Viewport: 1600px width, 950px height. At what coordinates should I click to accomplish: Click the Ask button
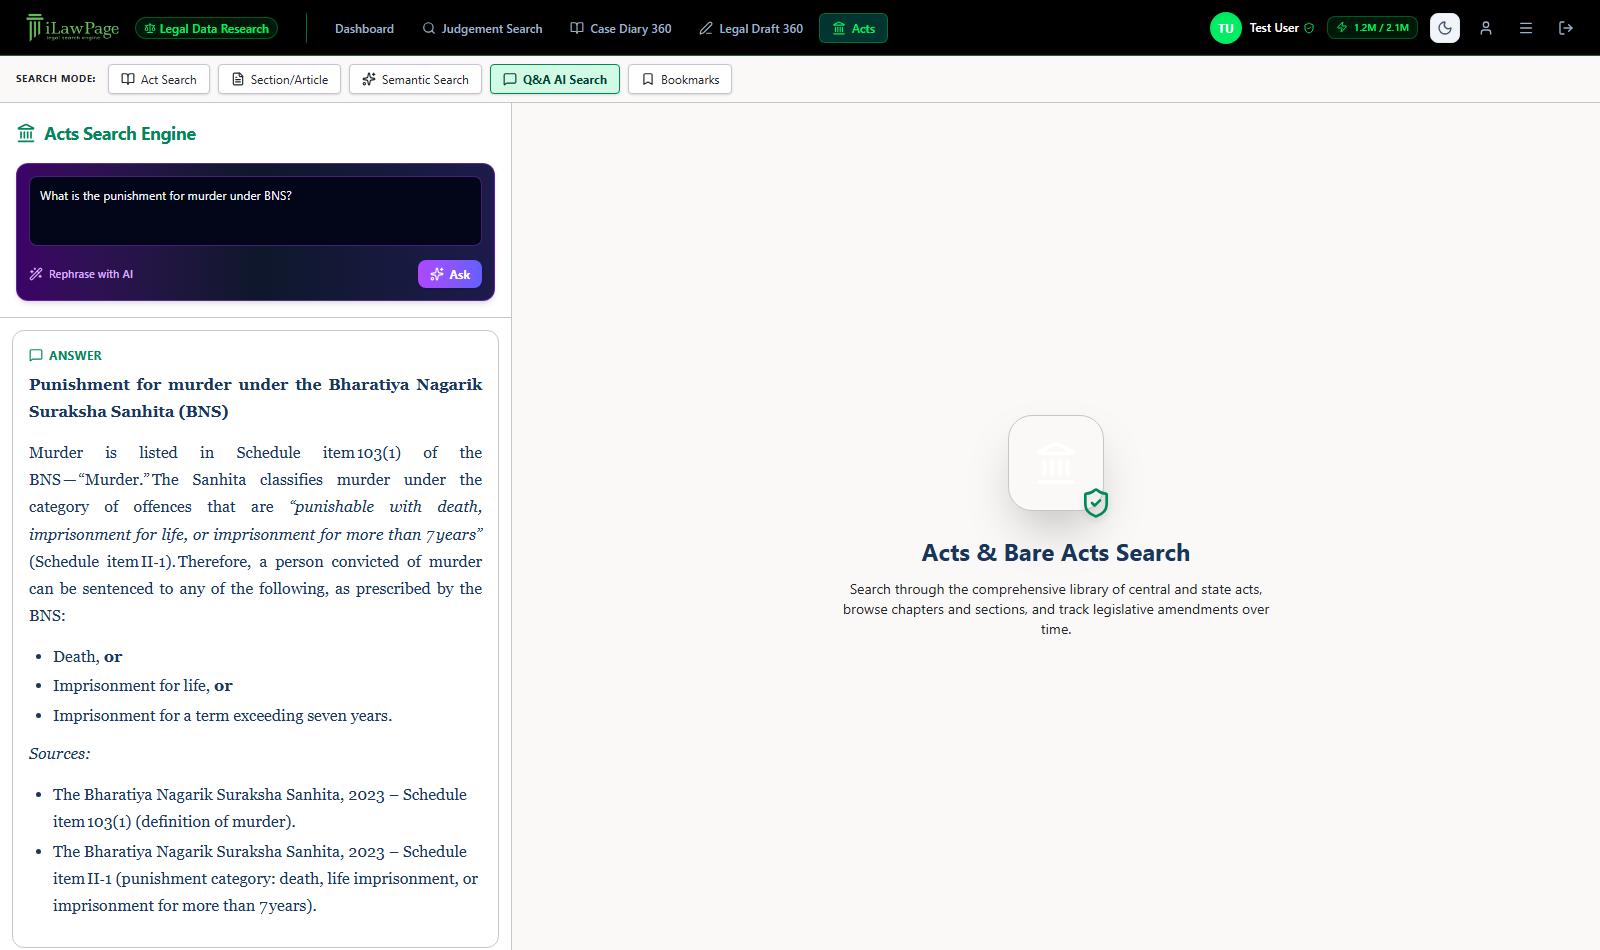[x=450, y=274]
